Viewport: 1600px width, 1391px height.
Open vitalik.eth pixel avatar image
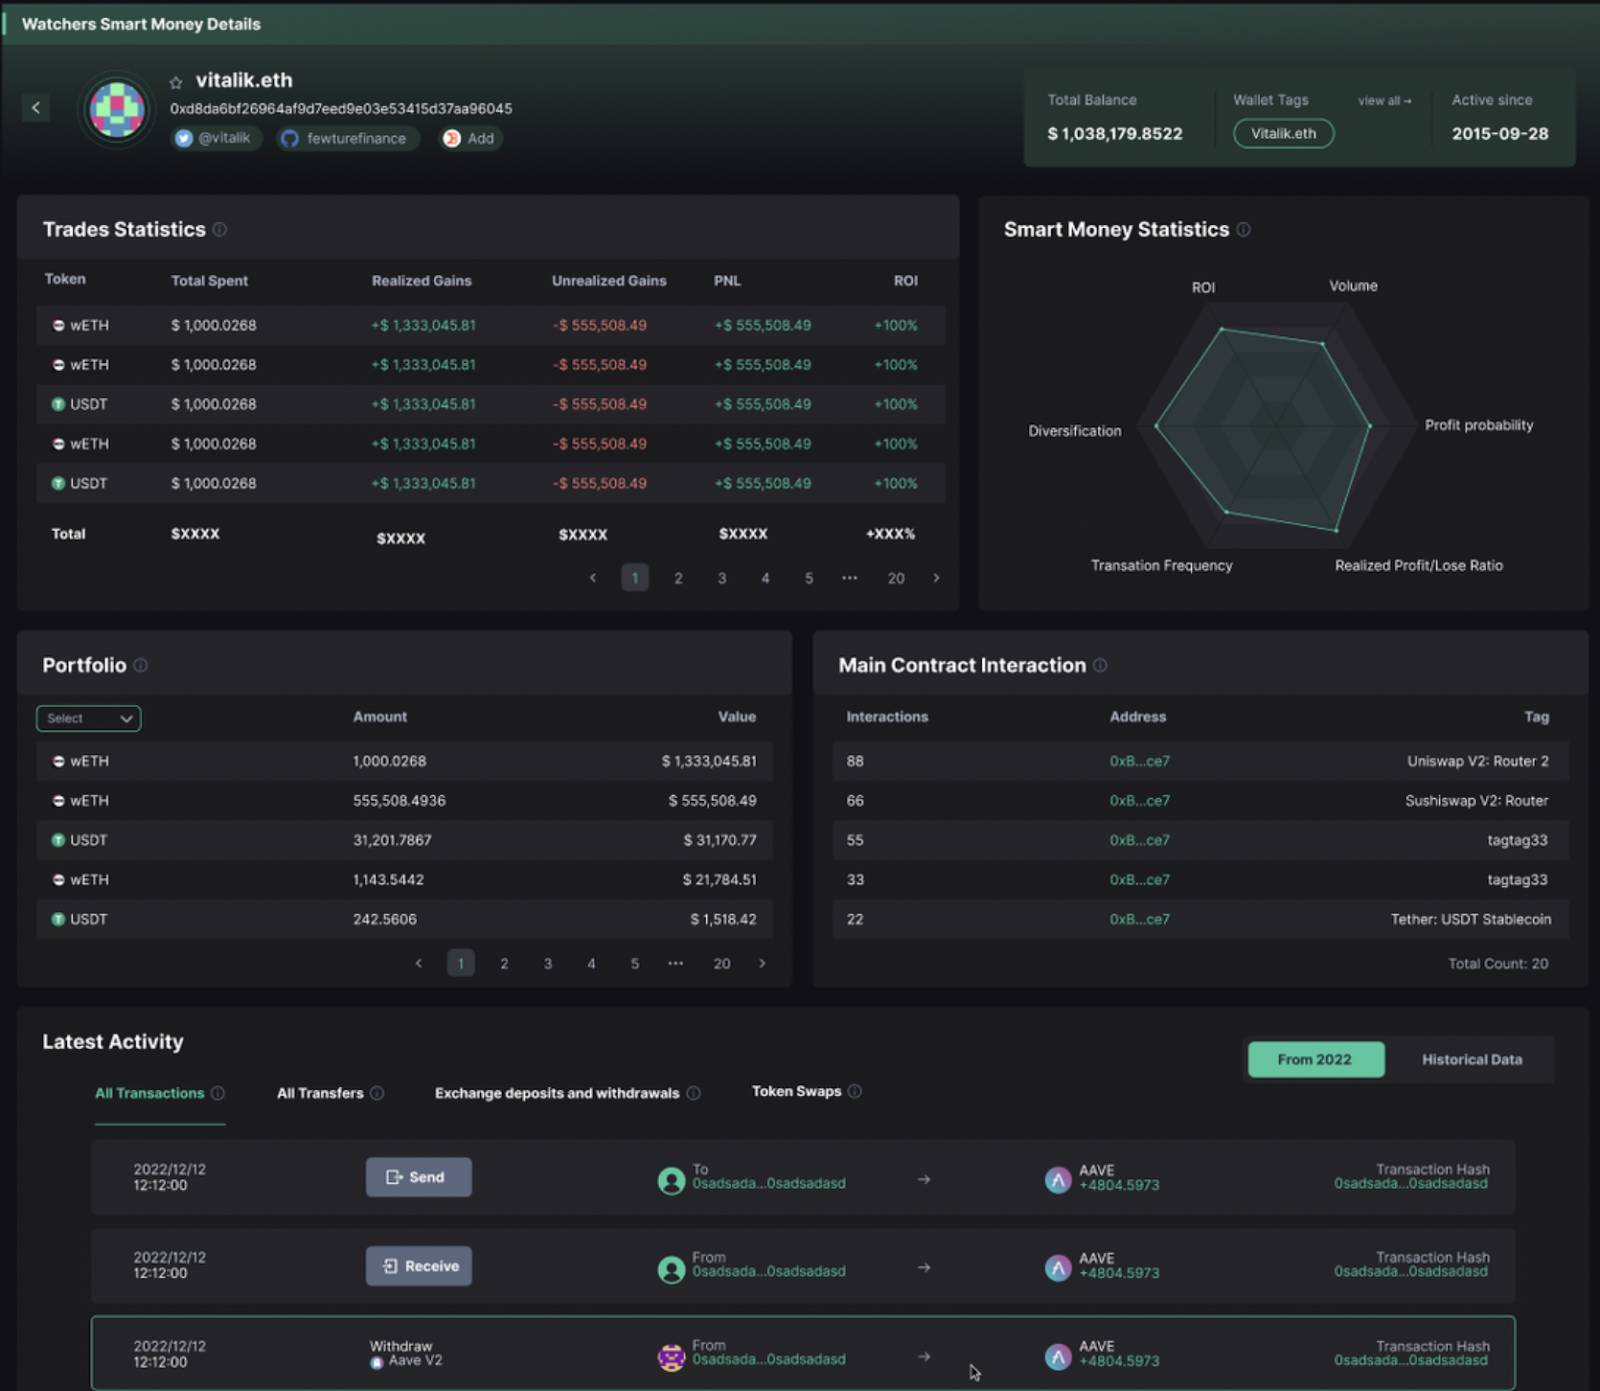coord(116,109)
